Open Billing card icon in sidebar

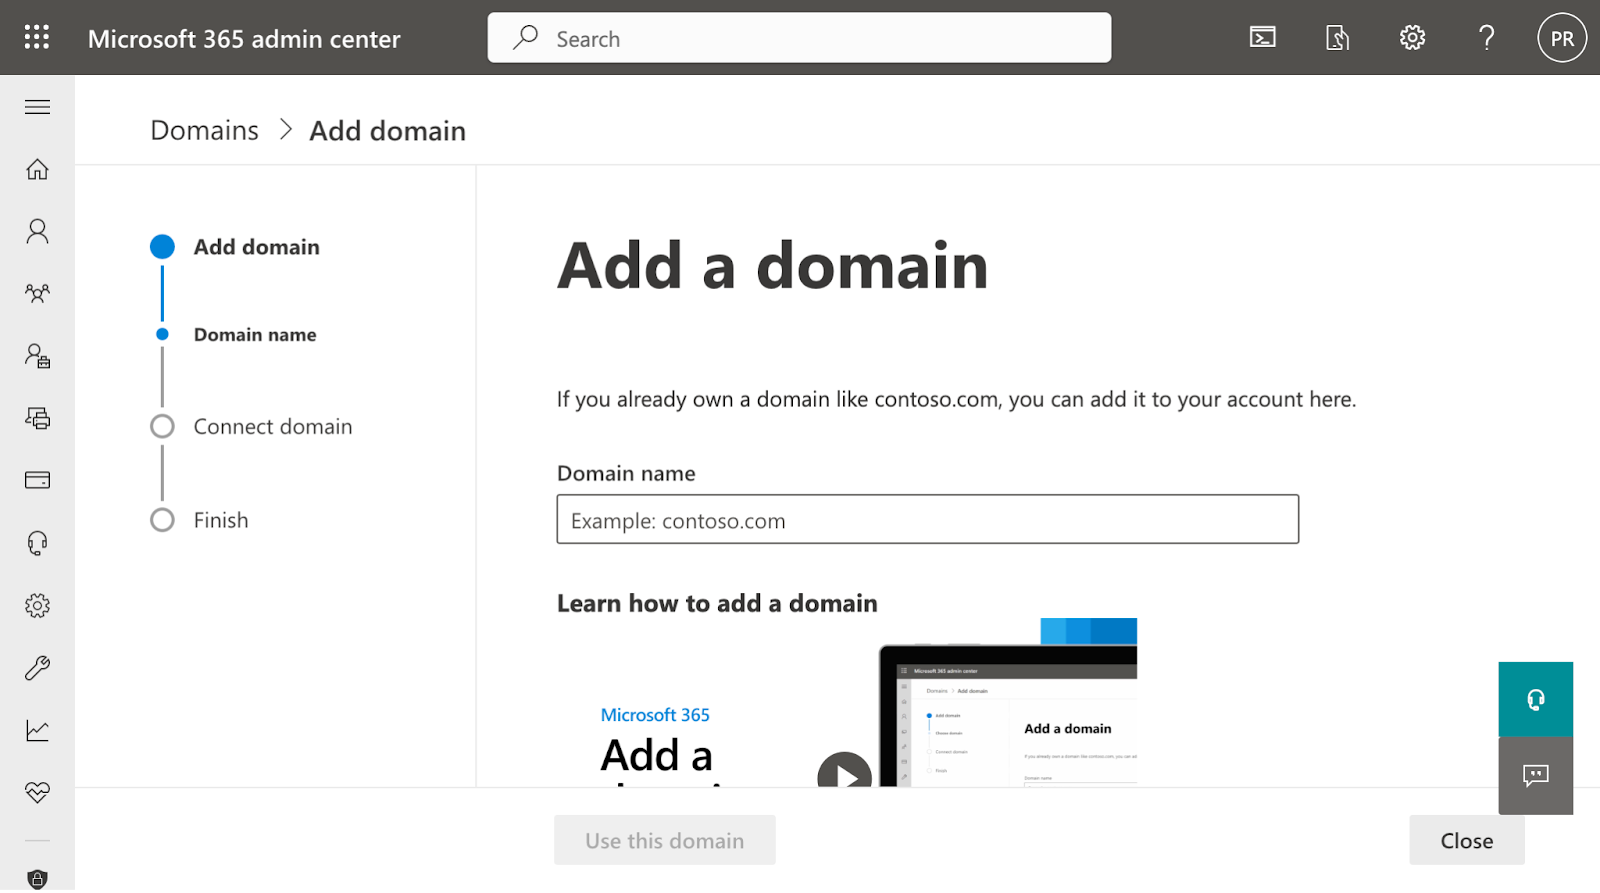tap(37, 480)
